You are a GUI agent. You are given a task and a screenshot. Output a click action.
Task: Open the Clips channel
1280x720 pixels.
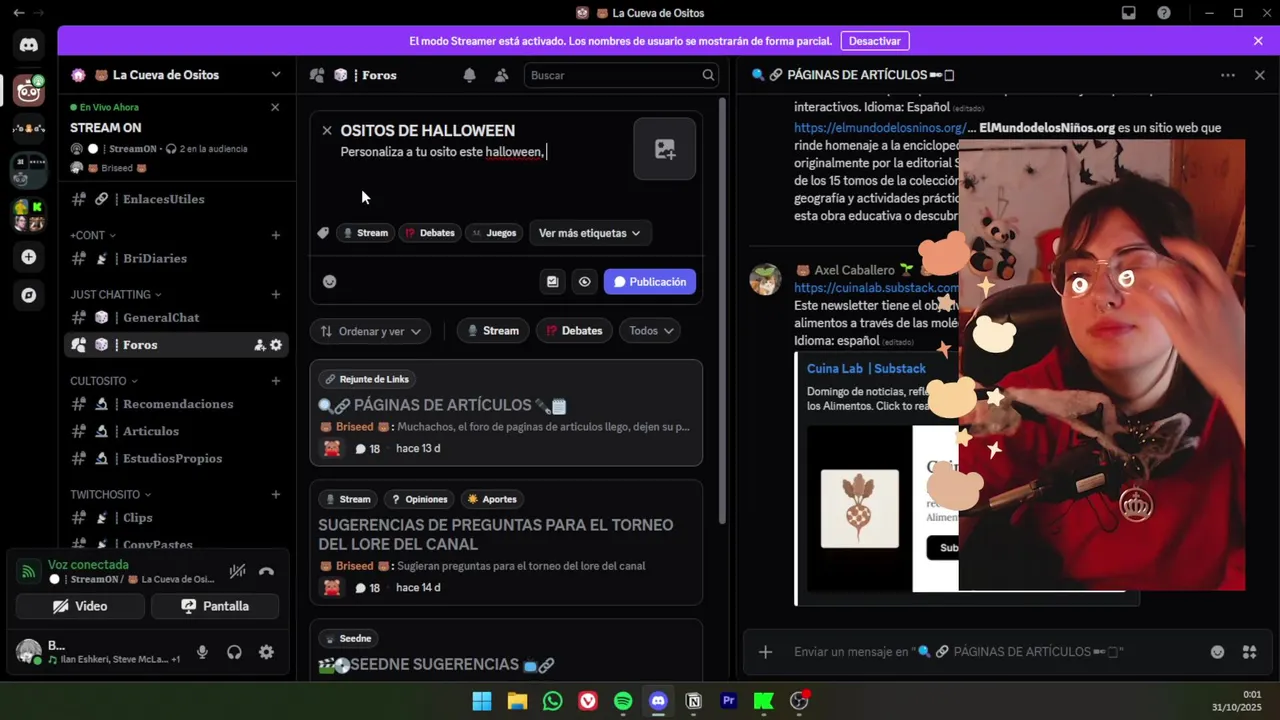[x=176, y=518]
